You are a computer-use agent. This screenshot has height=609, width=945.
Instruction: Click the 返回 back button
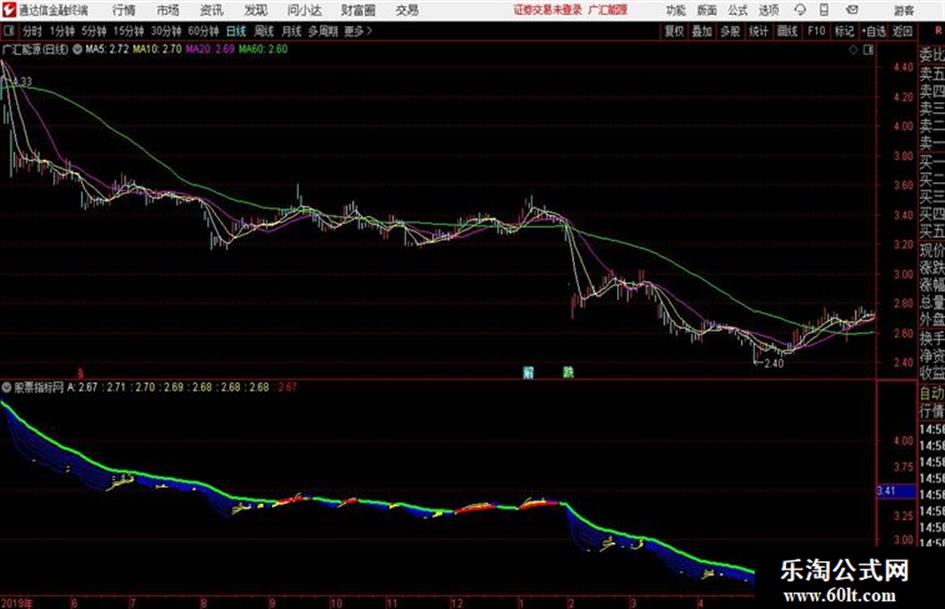point(902,31)
